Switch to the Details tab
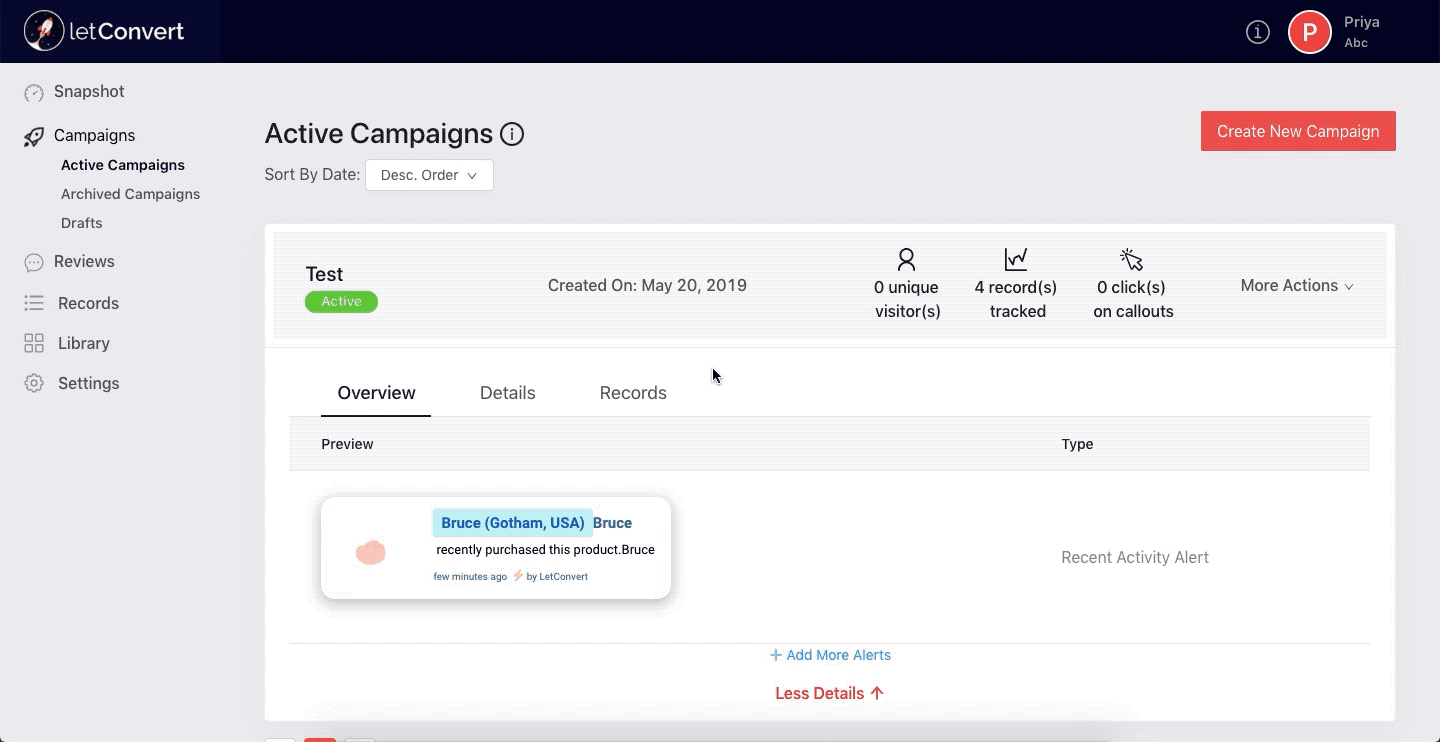Screen dimensions: 1440x742 [x=507, y=393]
